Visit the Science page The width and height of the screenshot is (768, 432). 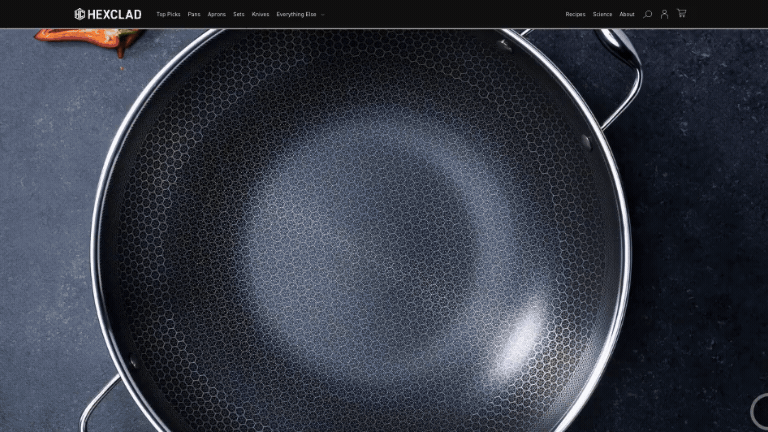(602, 14)
